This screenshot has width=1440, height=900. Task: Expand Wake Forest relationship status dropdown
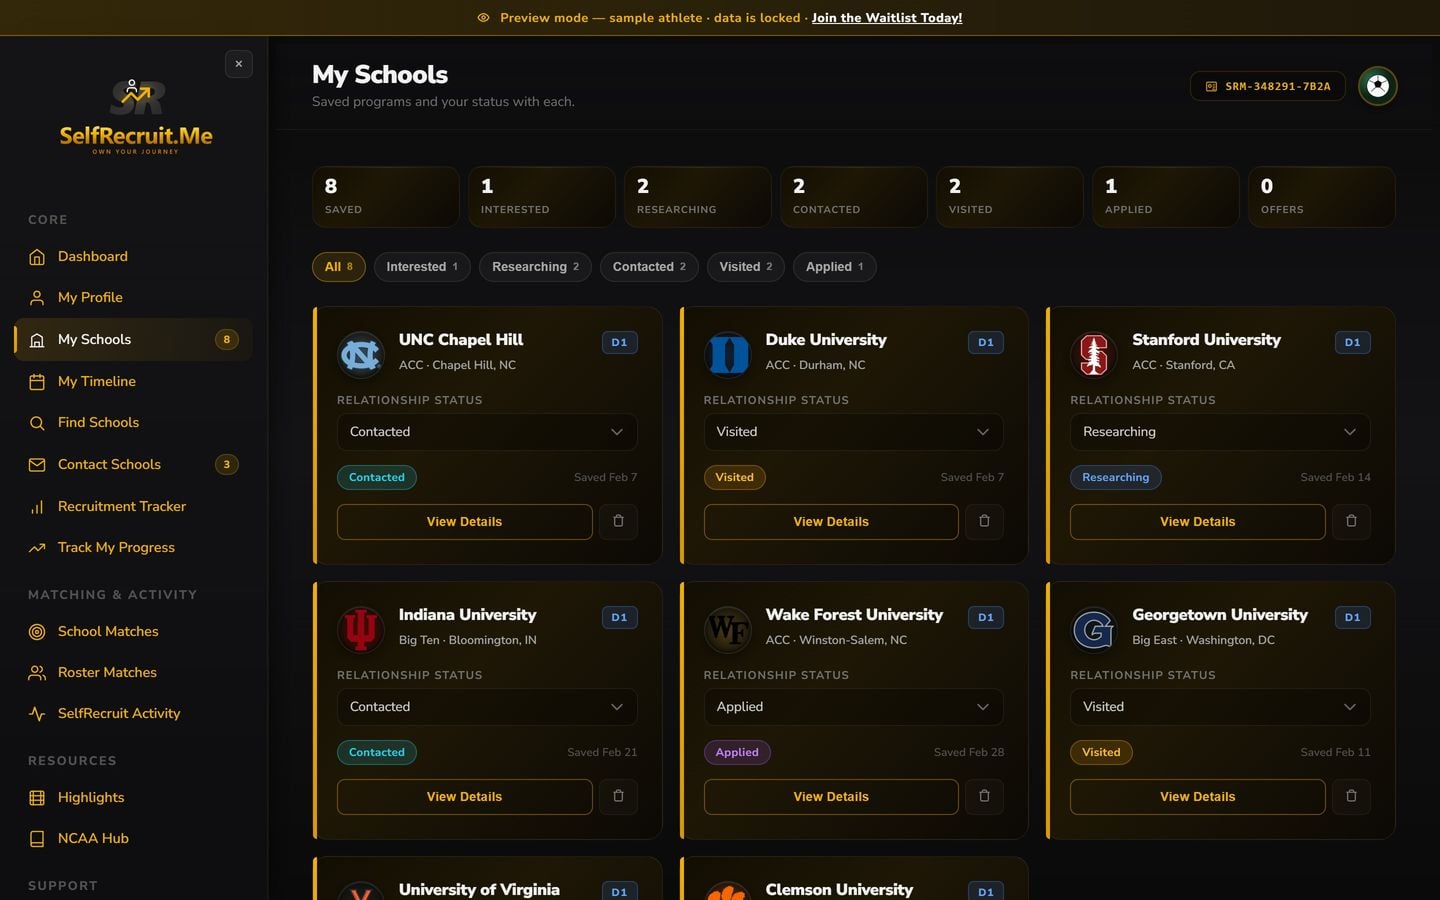(854, 707)
